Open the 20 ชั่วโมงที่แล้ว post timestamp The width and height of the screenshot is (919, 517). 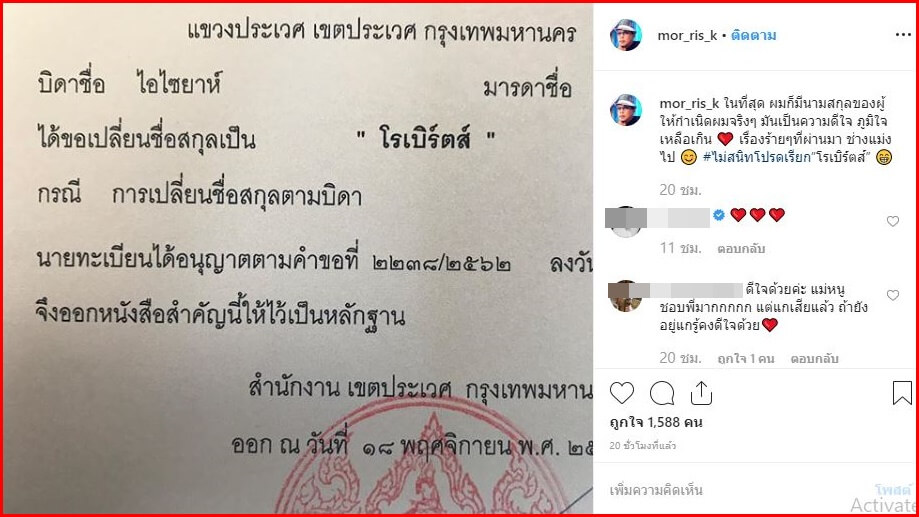642,445
